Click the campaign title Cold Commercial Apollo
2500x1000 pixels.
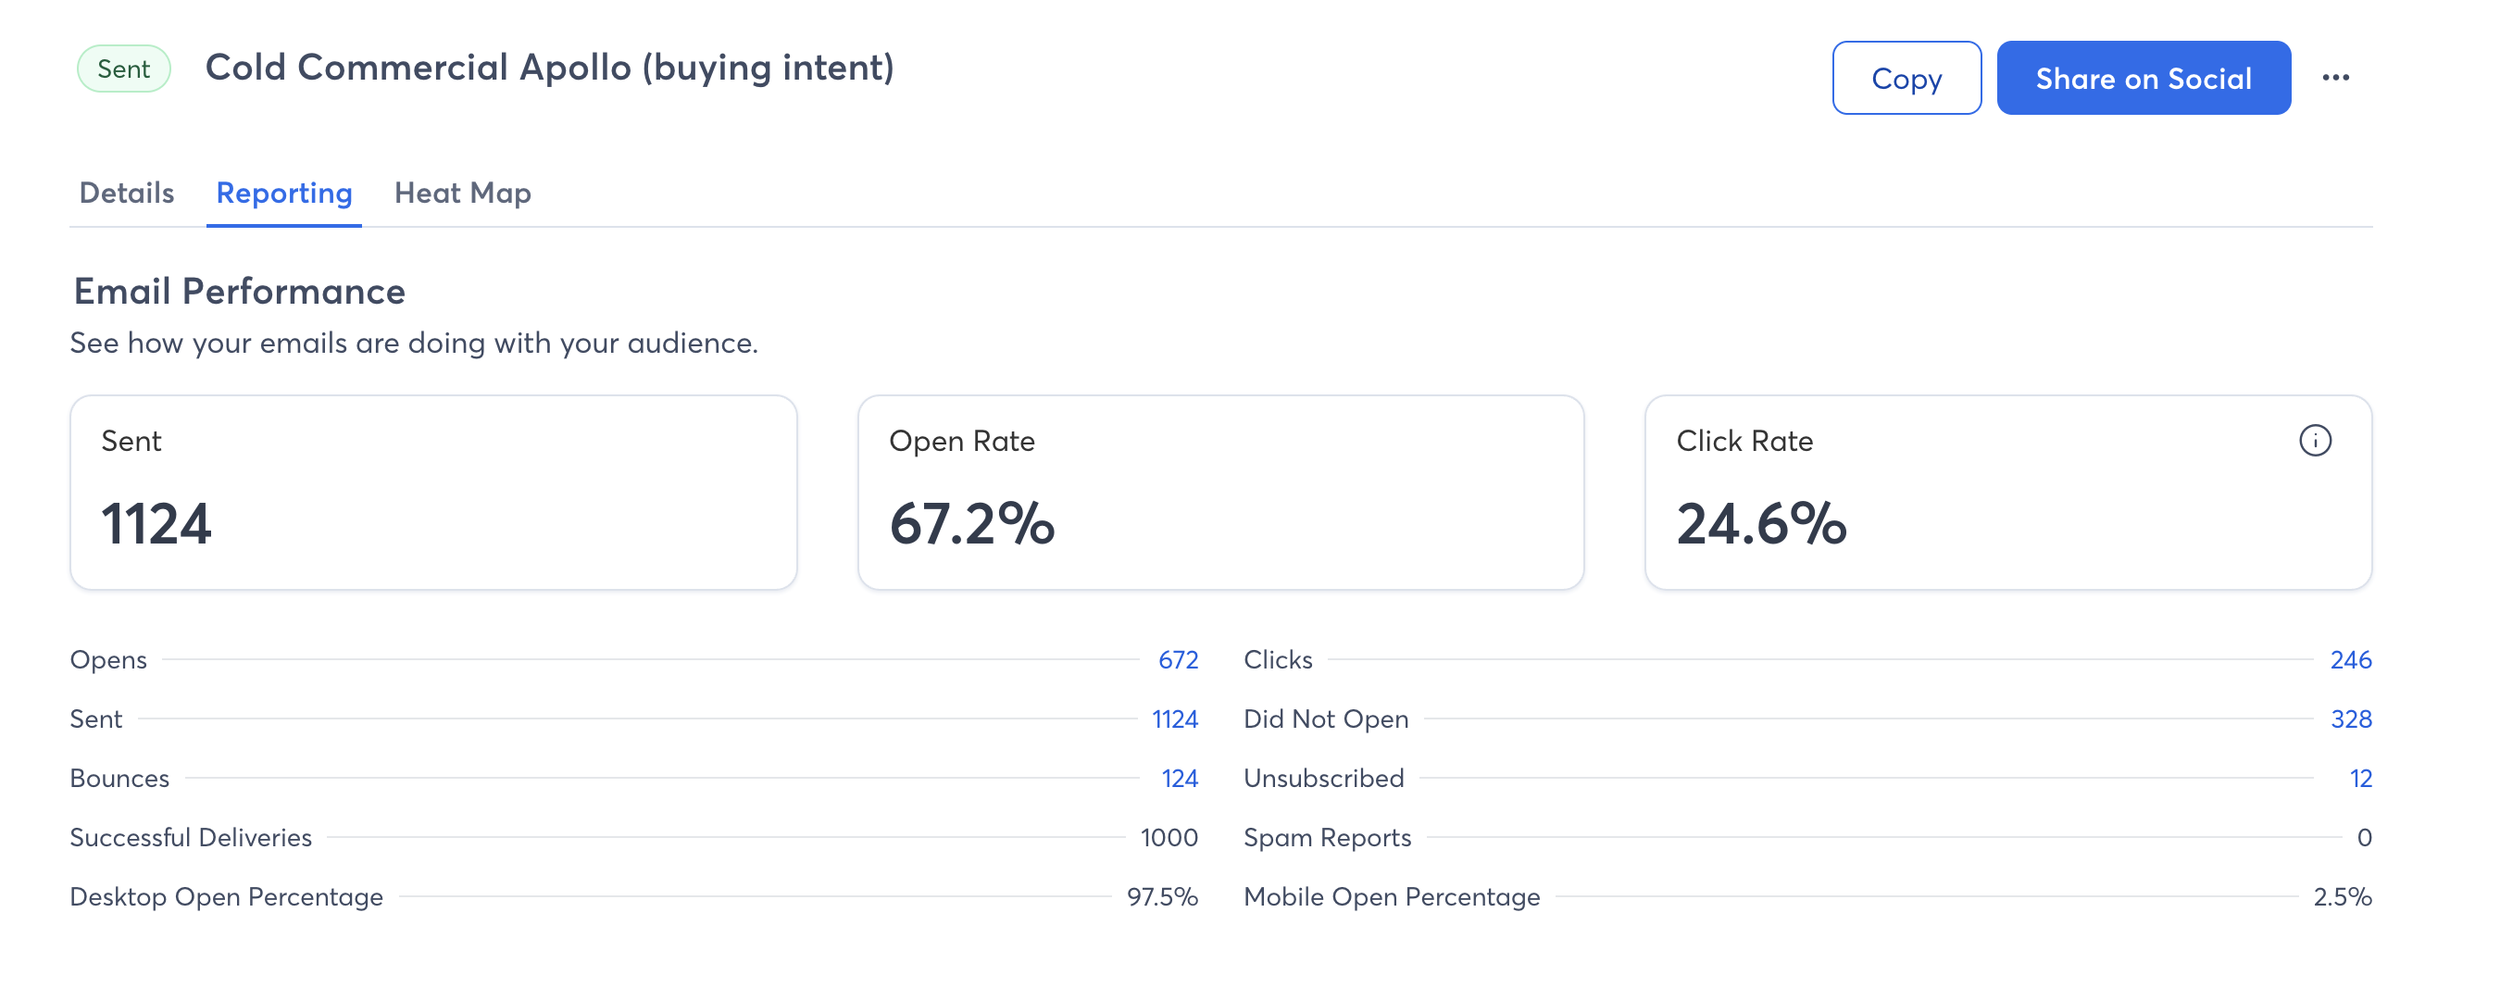549,68
